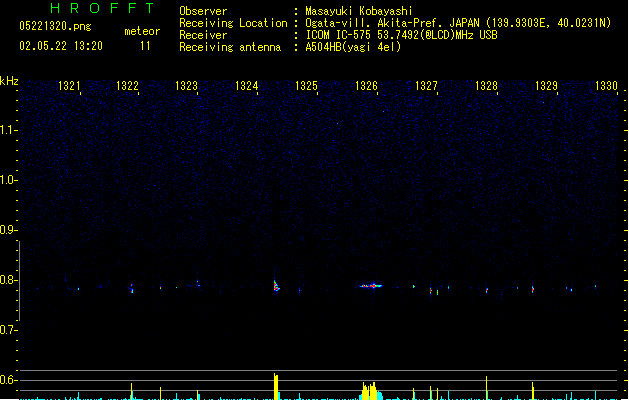Click the meteor count 11
The width and height of the screenshot is (629, 400).
point(145,46)
